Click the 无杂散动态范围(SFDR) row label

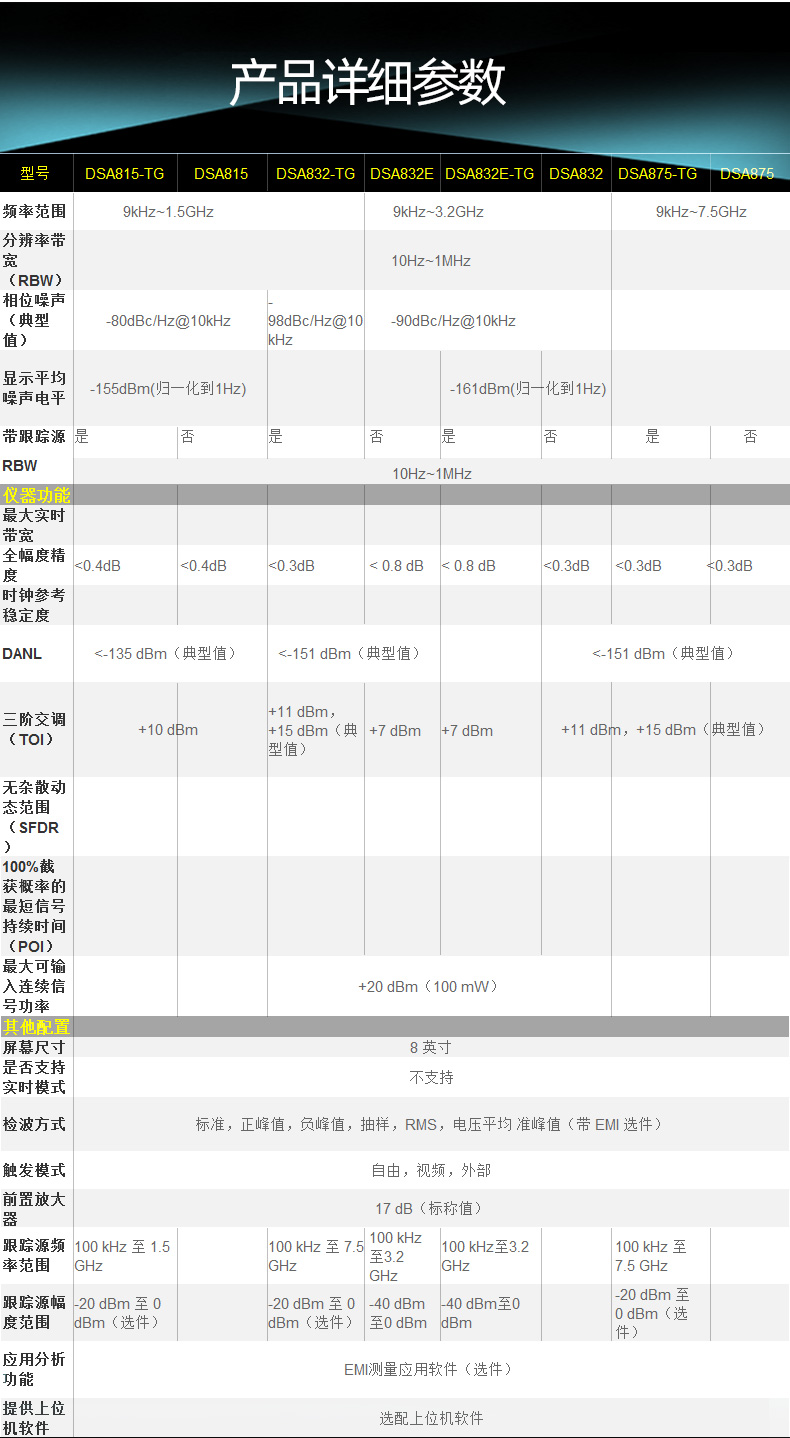34,816
